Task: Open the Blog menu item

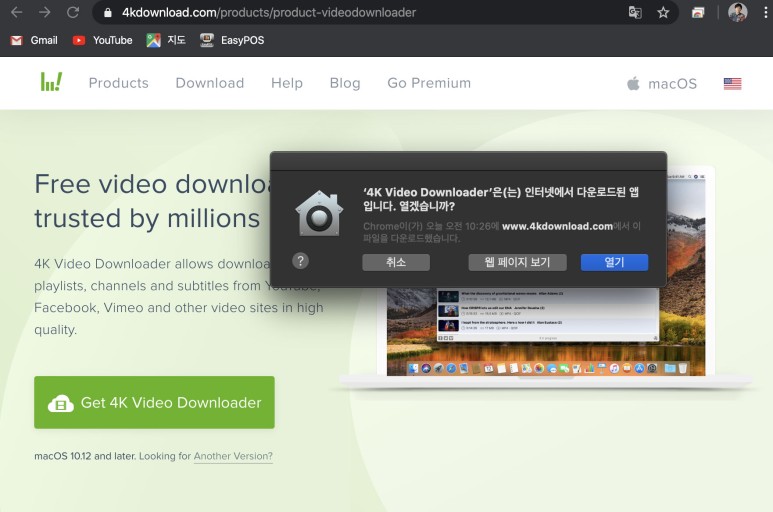Action: pyautogui.click(x=345, y=83)
